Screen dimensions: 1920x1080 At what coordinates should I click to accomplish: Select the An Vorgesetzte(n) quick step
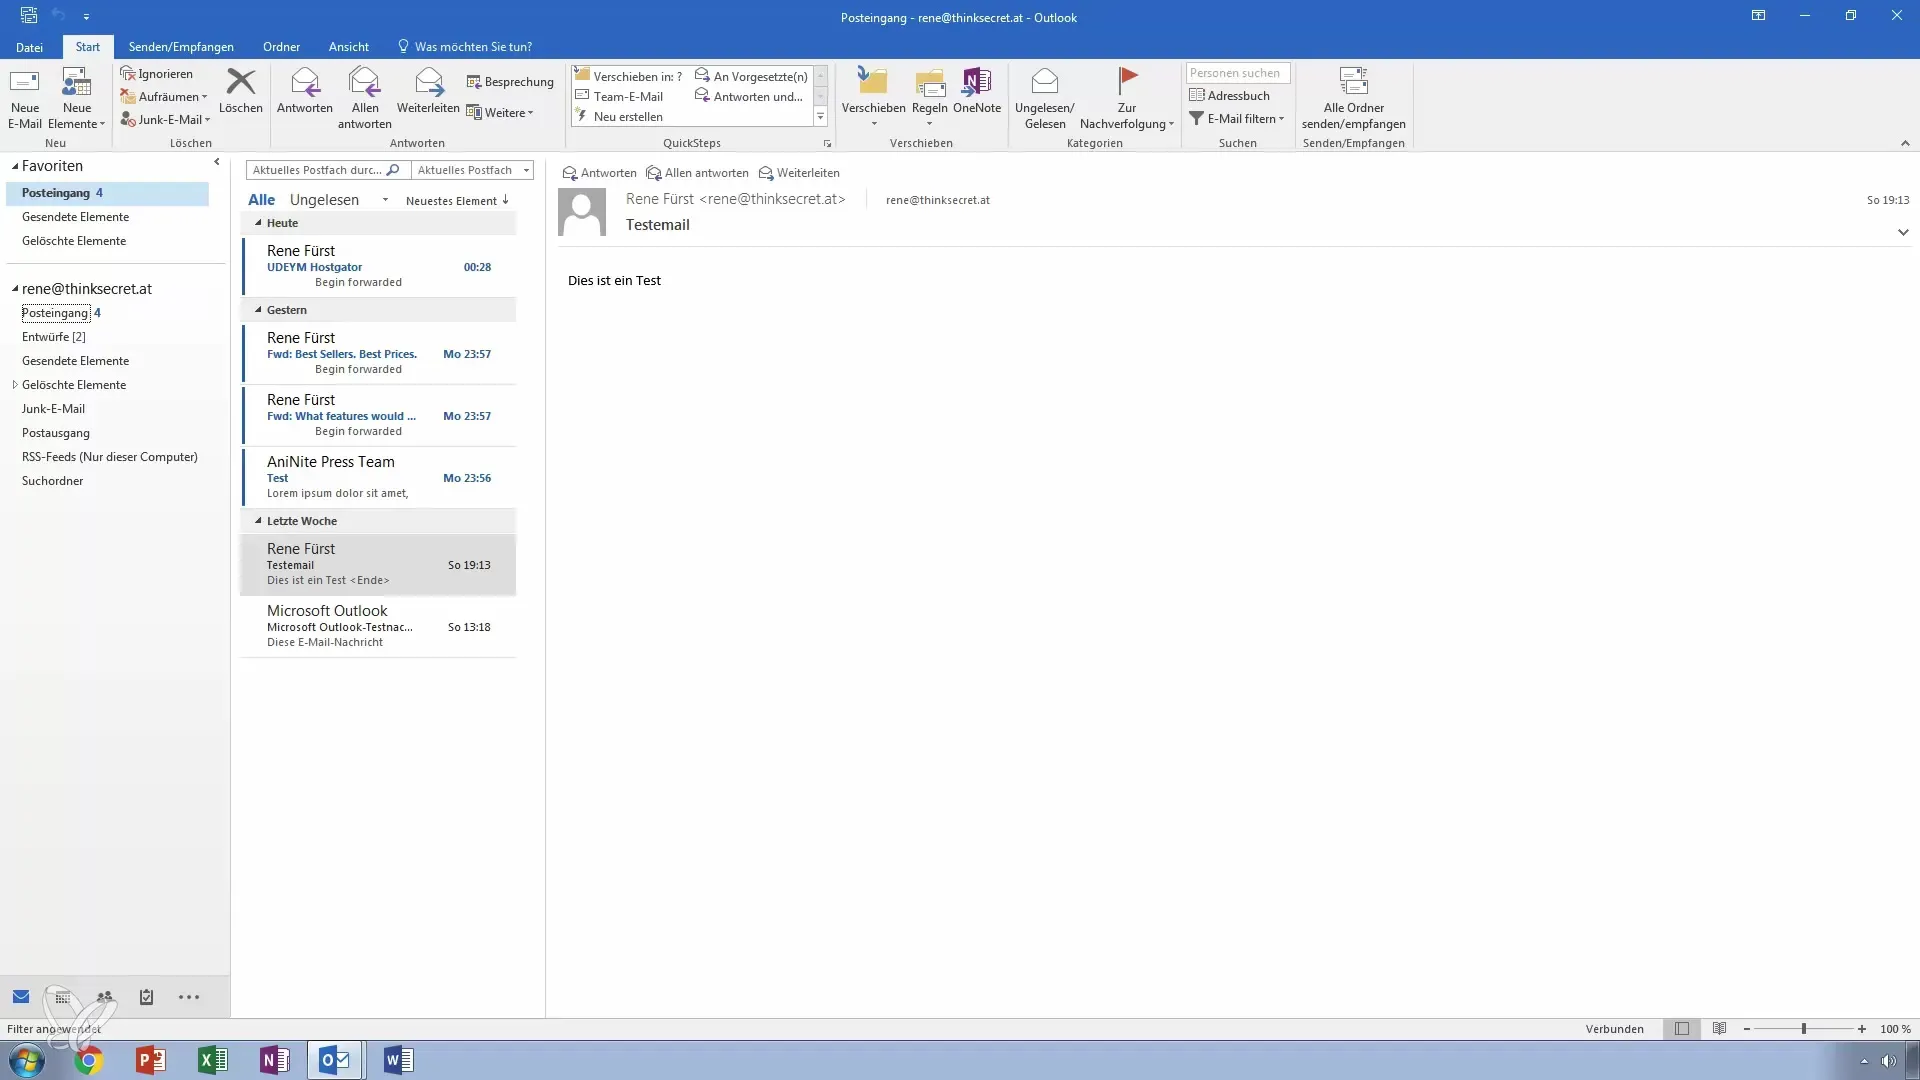pos(751,76)
